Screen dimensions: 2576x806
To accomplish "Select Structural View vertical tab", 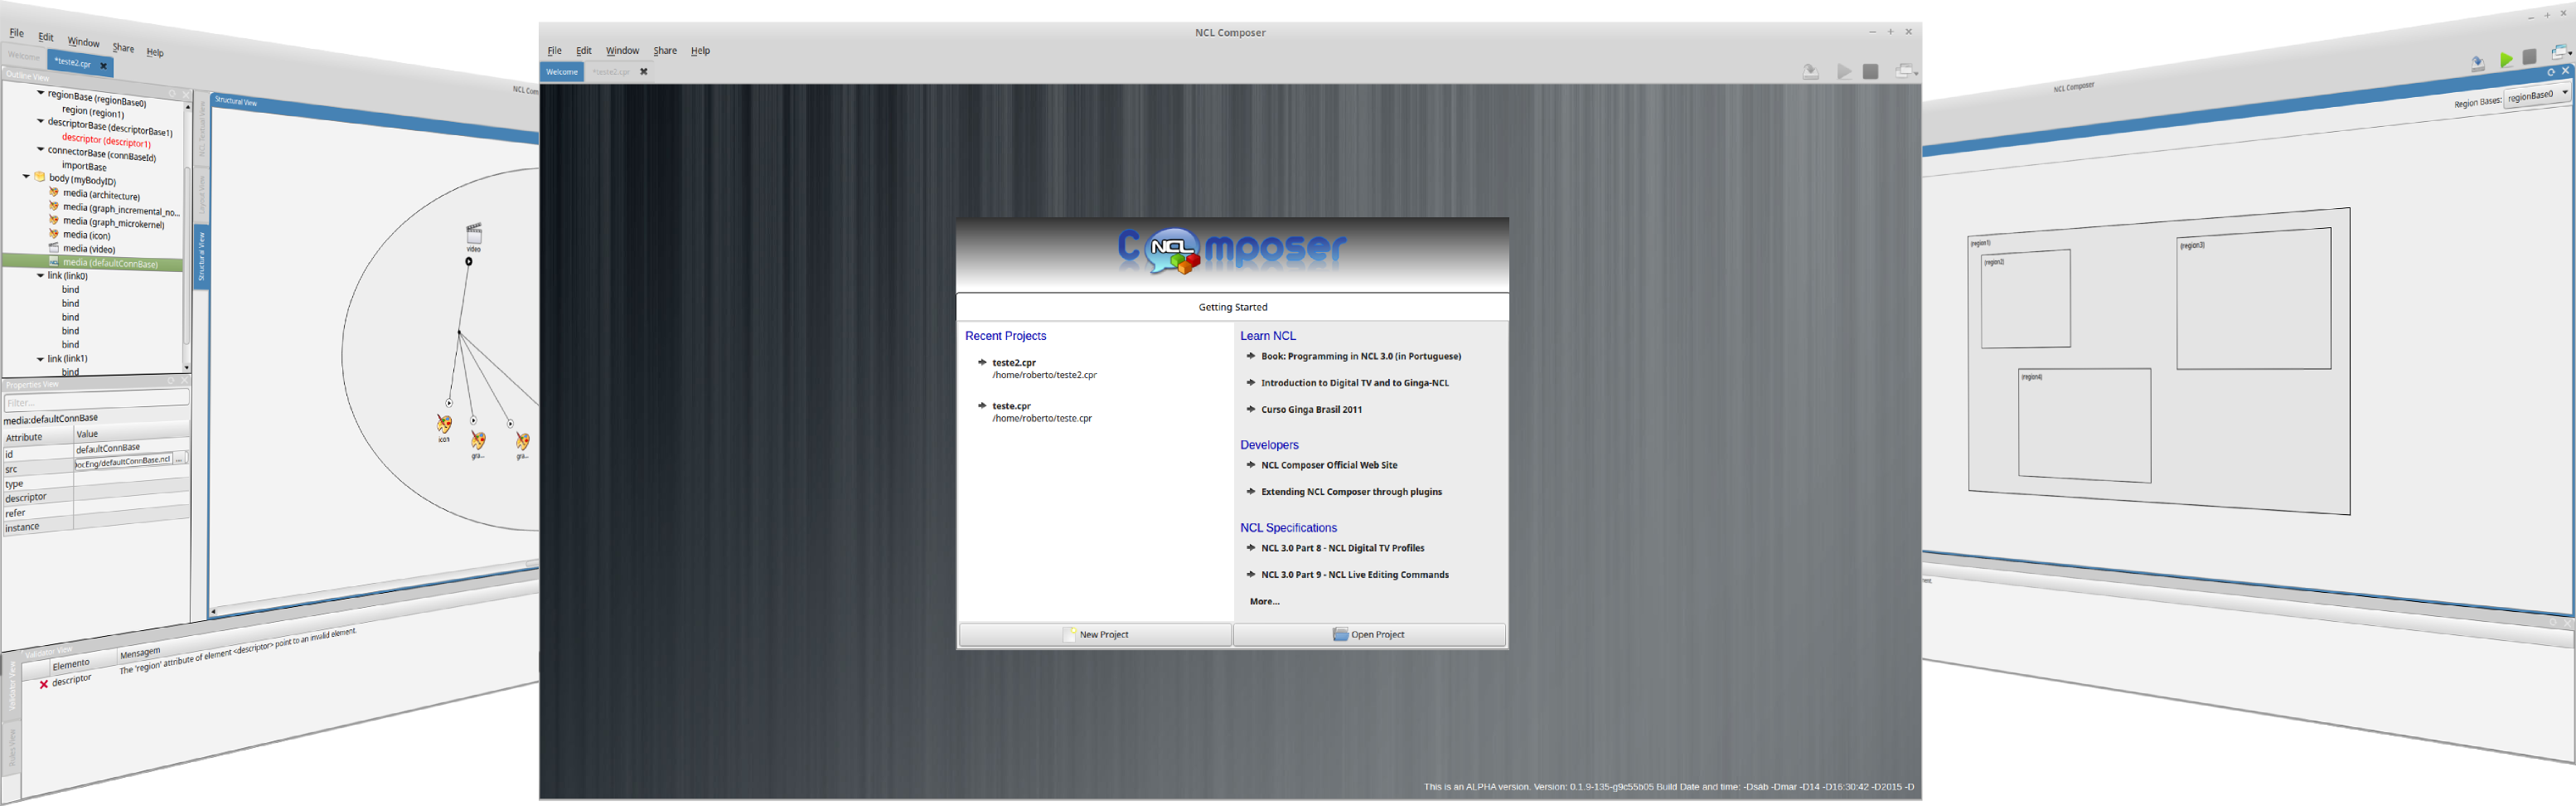I will click(x=201, y=256).
